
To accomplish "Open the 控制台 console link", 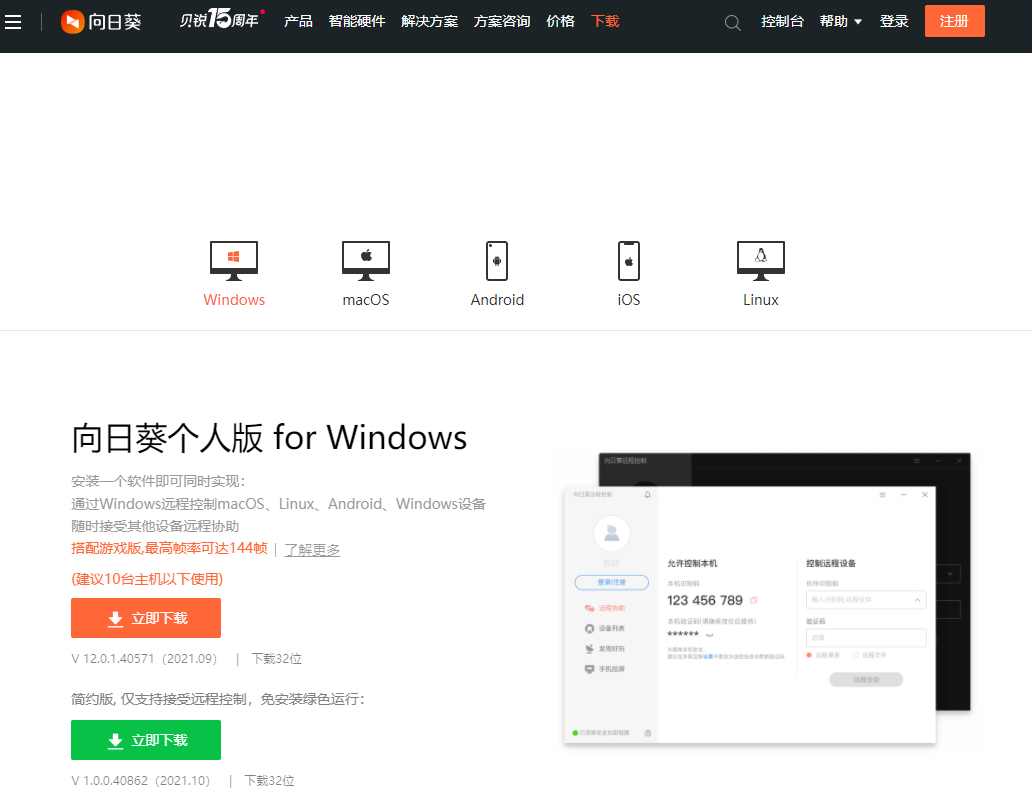I will 783,22.
